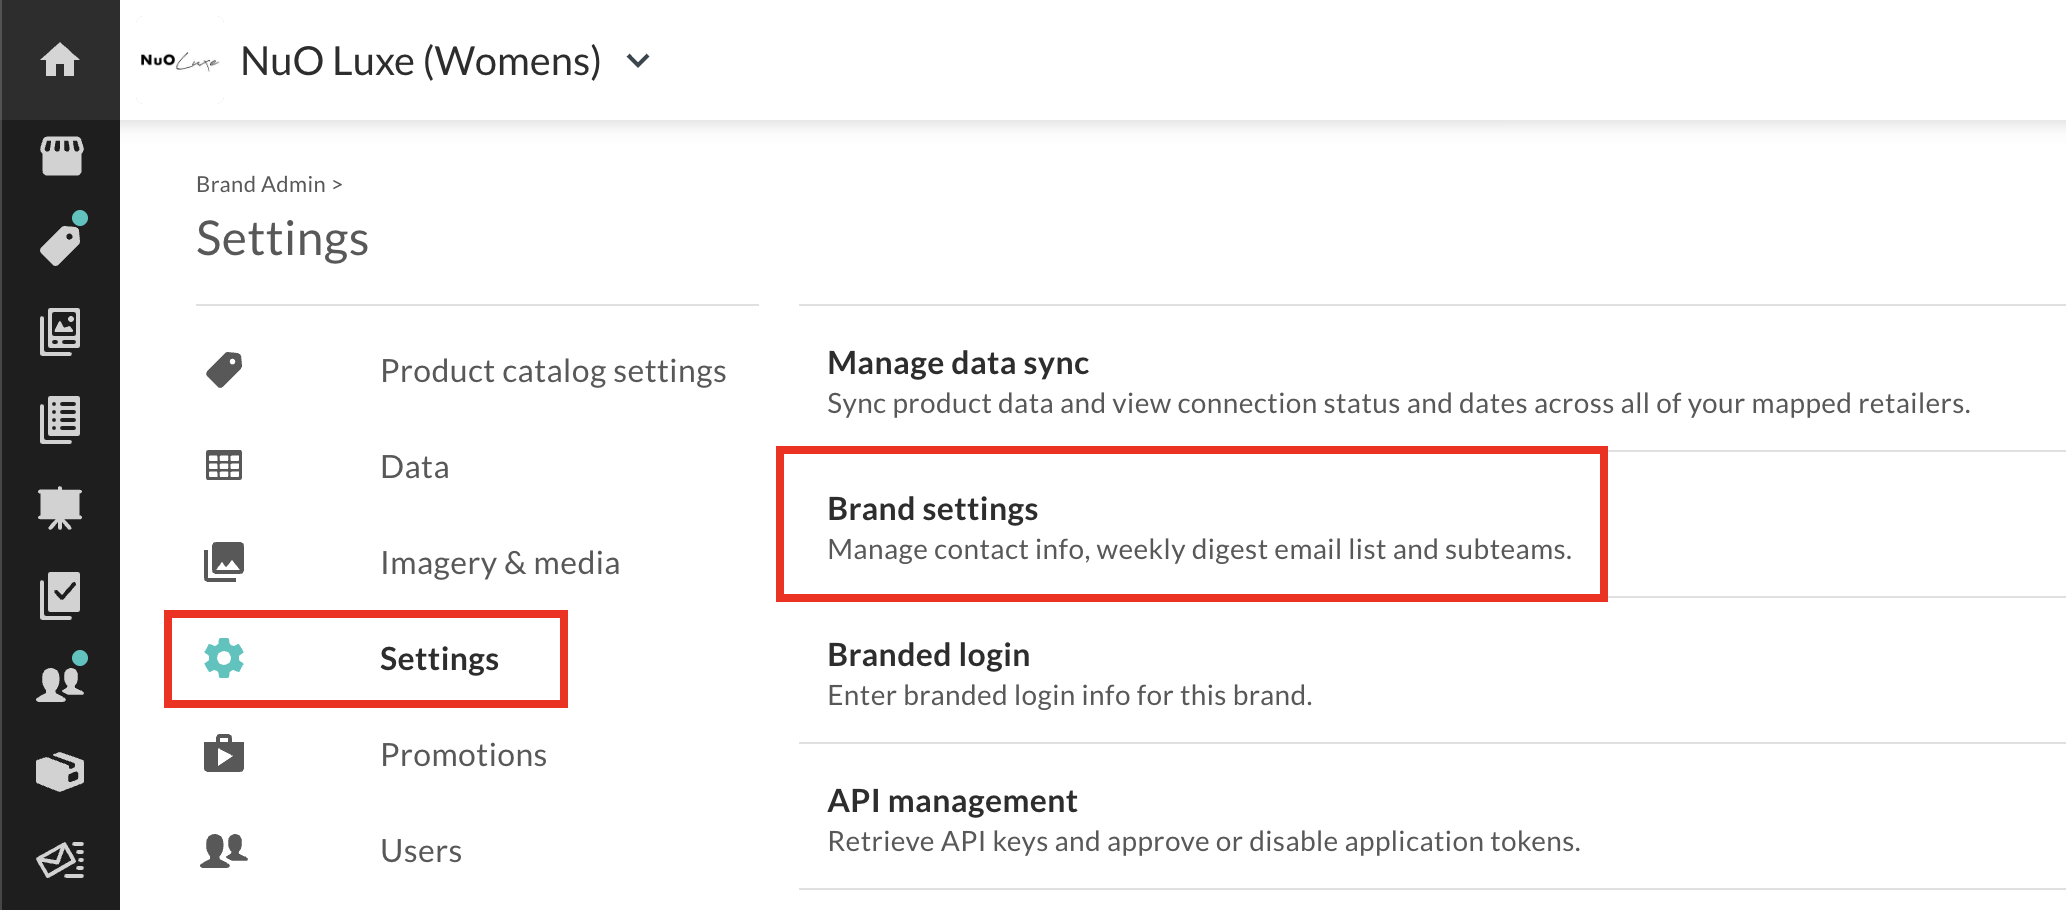Viewport: 2066px width, 910px height.
Task: Click 'Enter branded login info for this brand.' text
Action: pos(1069,695)
